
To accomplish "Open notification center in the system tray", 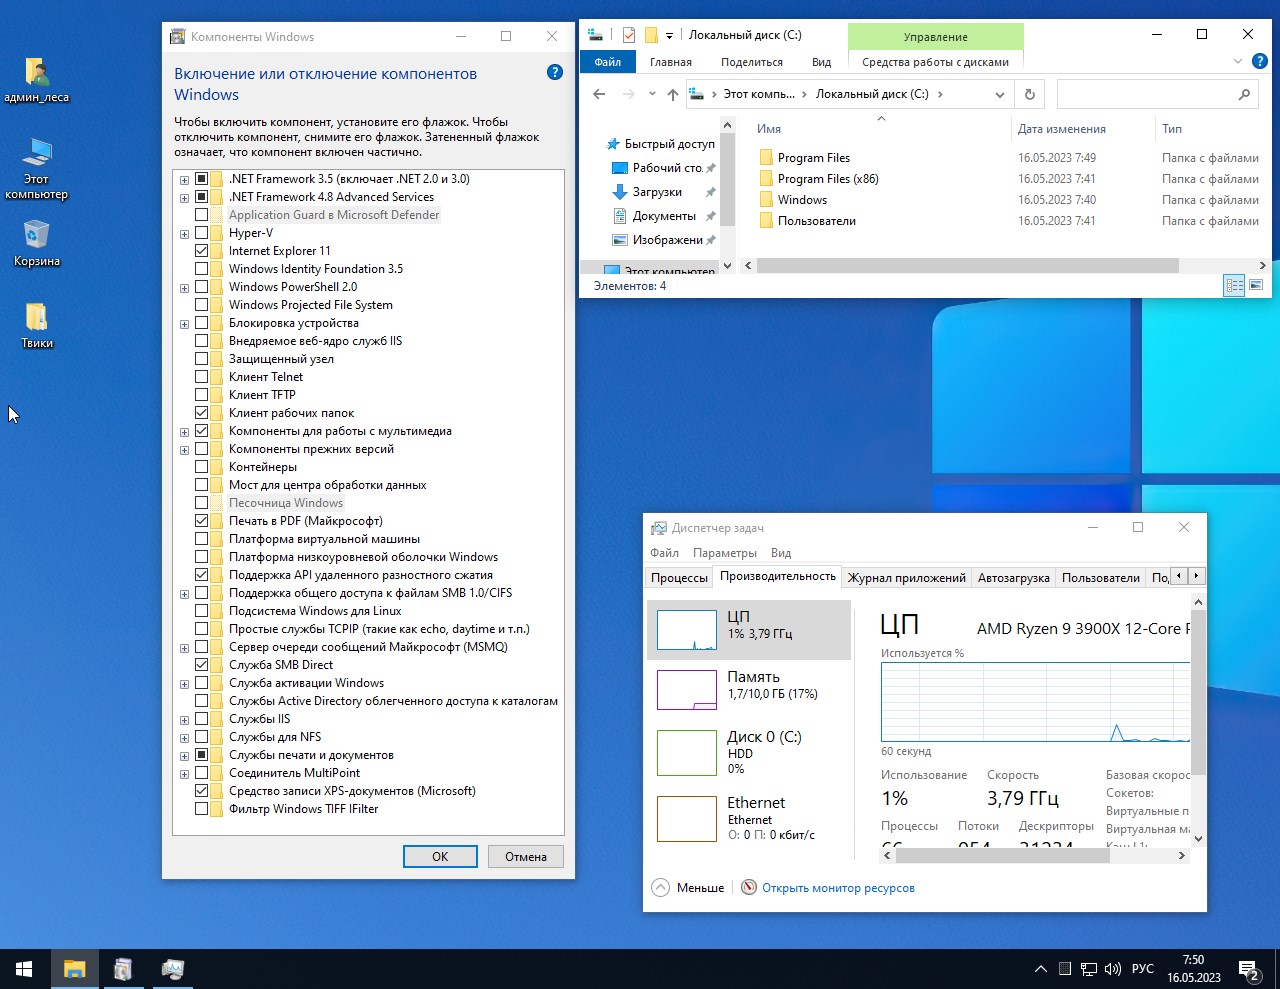I will coord(1248,969).
